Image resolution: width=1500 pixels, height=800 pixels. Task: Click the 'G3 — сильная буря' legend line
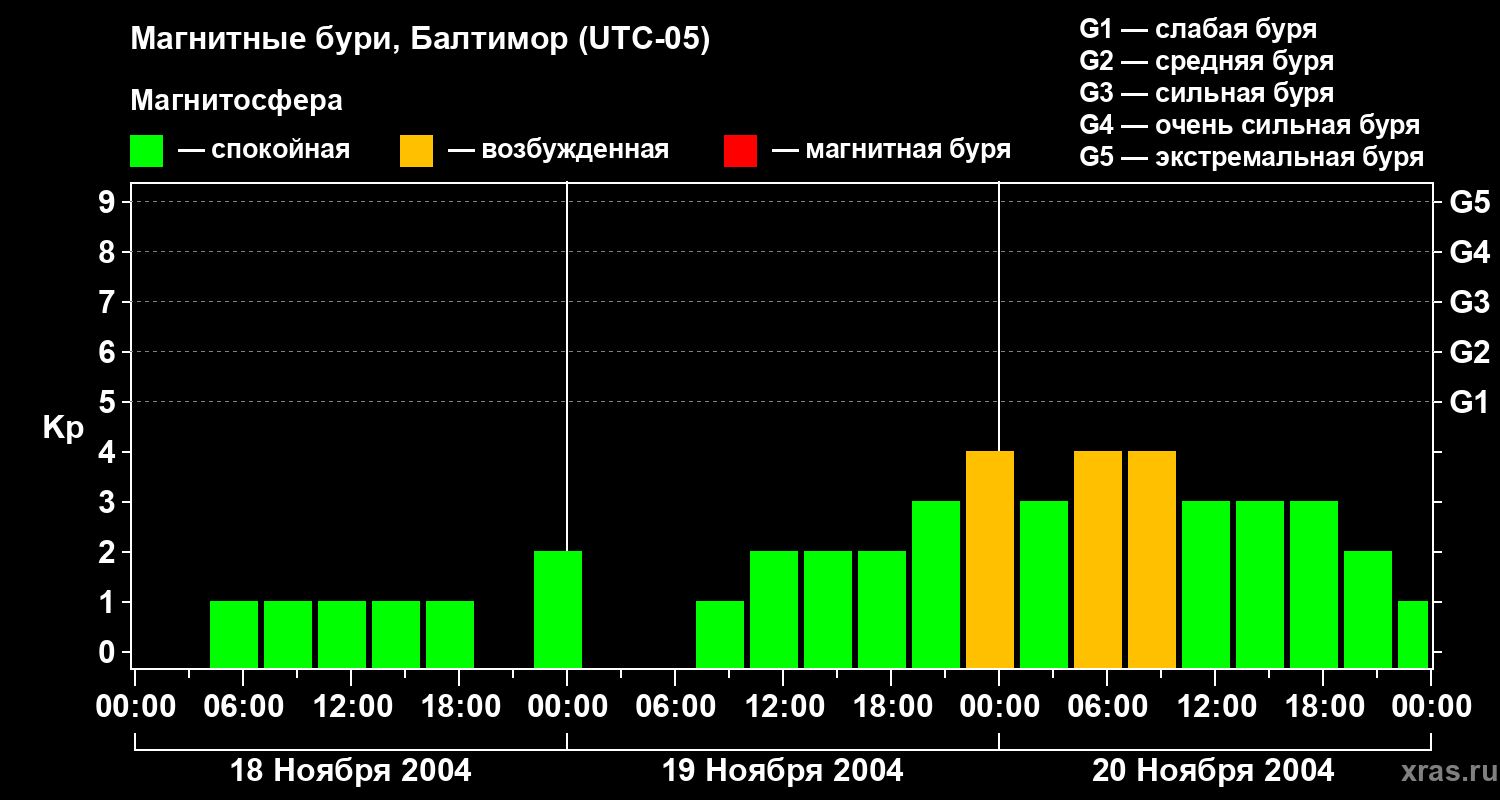pyautogui.click(x=1206, y=93)
